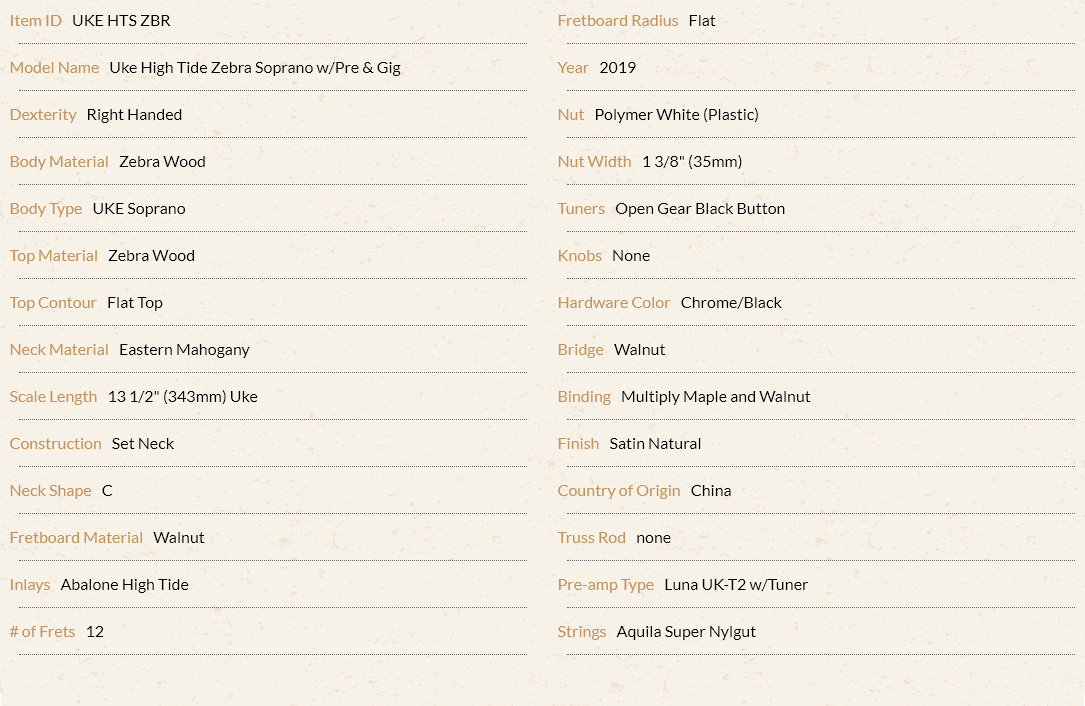Click the 'Abalone High Tide' inlays value
The width and height of the screenshot is (1085, 706).
click(x=125, y=585)
